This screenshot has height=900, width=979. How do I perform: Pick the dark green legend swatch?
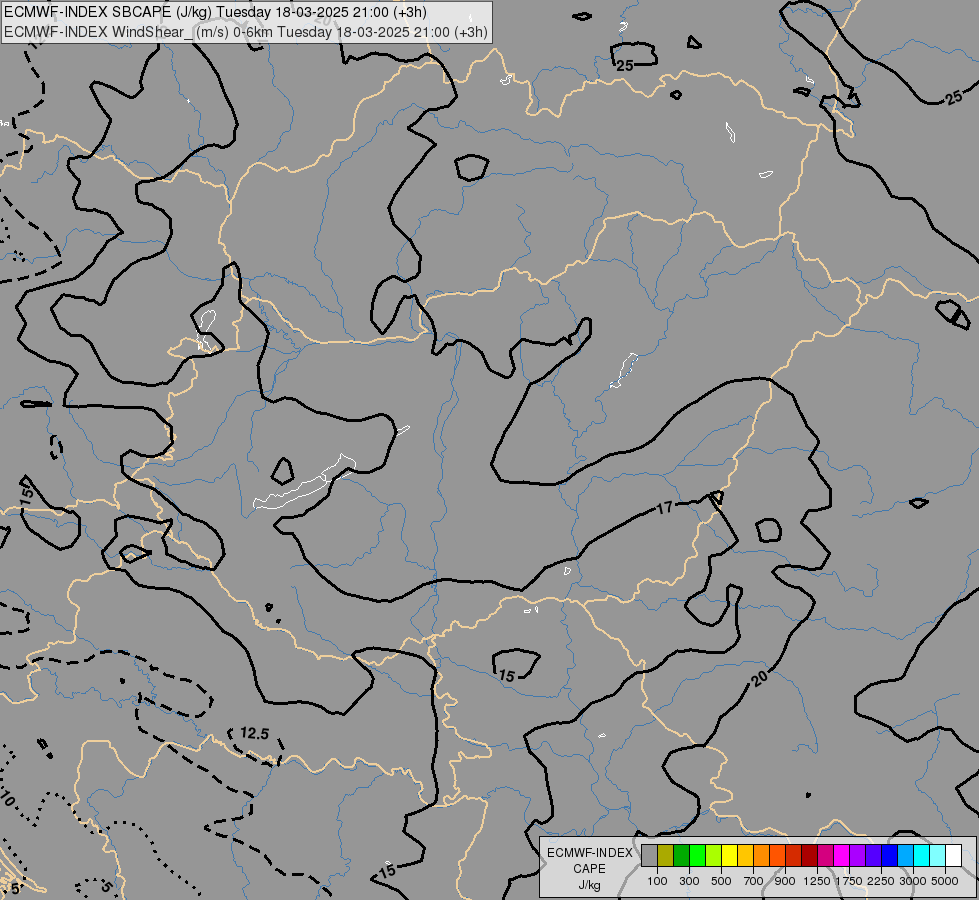click(x=682, y=856)
